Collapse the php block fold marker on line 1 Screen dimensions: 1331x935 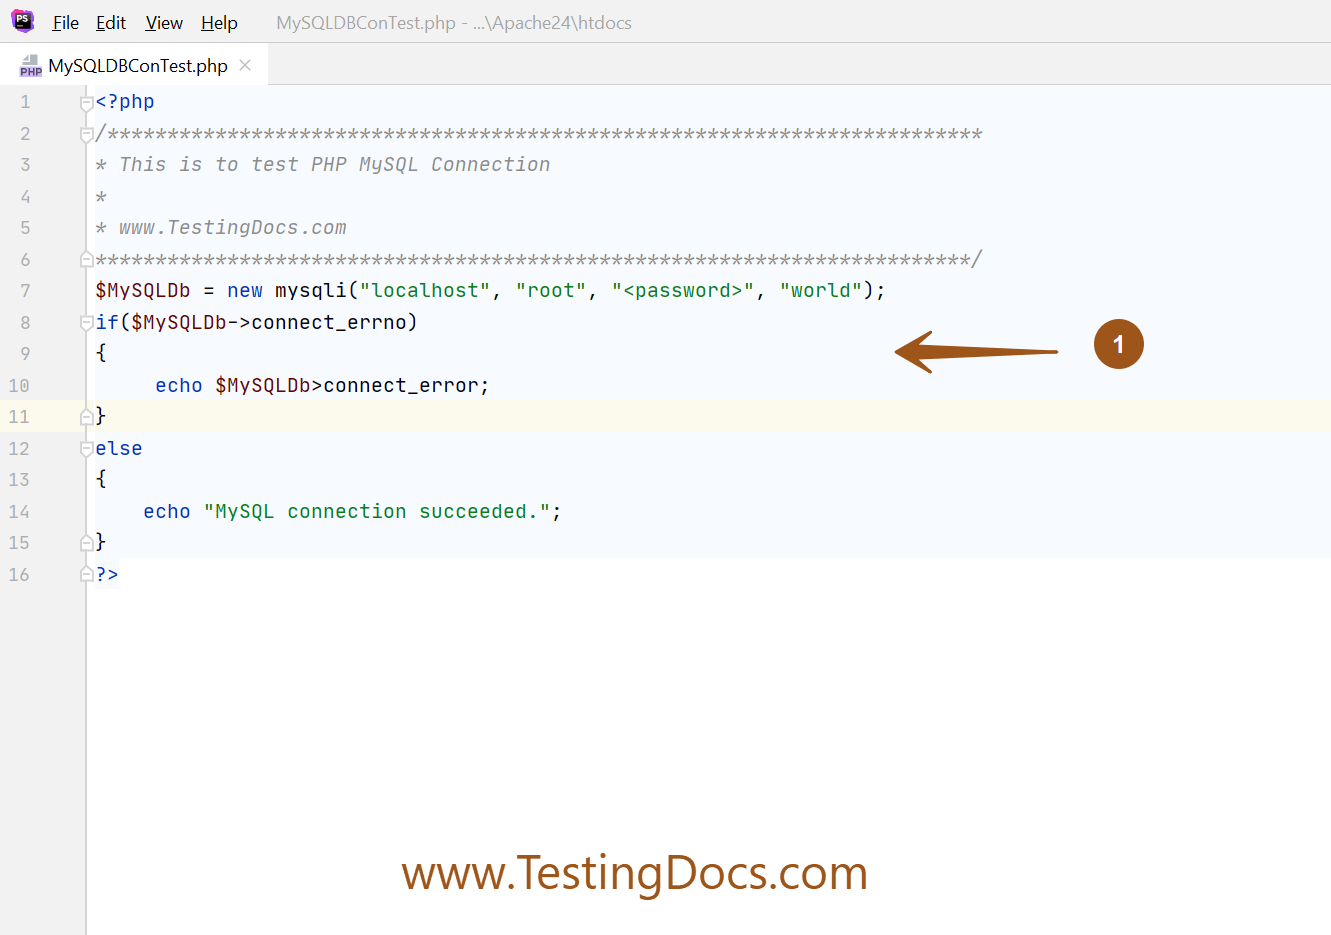click(86, 101)
